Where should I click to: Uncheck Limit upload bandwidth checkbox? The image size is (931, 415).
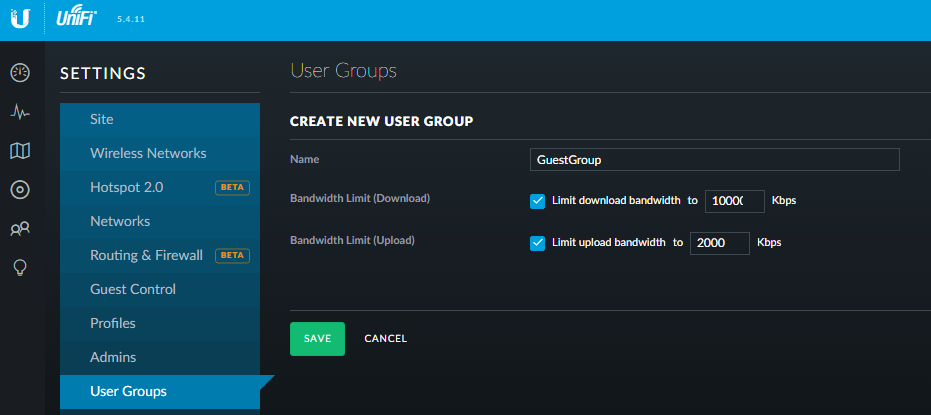538,243
